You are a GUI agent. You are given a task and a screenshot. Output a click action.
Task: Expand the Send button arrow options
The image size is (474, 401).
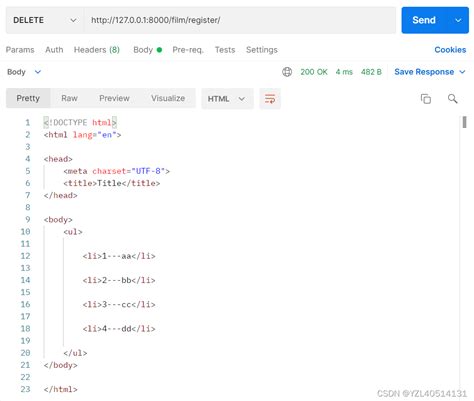tap(458, 20)
